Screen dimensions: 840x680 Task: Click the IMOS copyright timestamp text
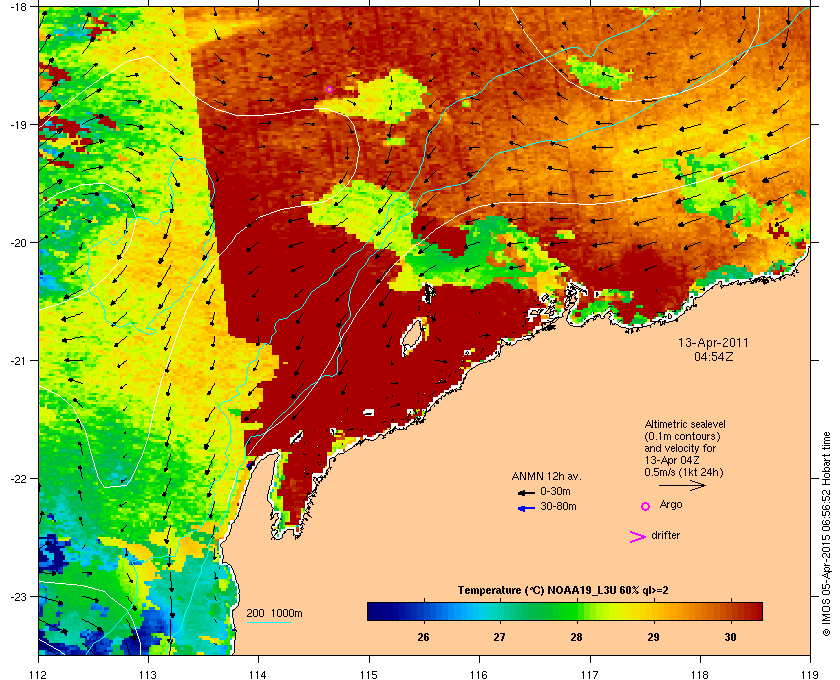(826, 536)
